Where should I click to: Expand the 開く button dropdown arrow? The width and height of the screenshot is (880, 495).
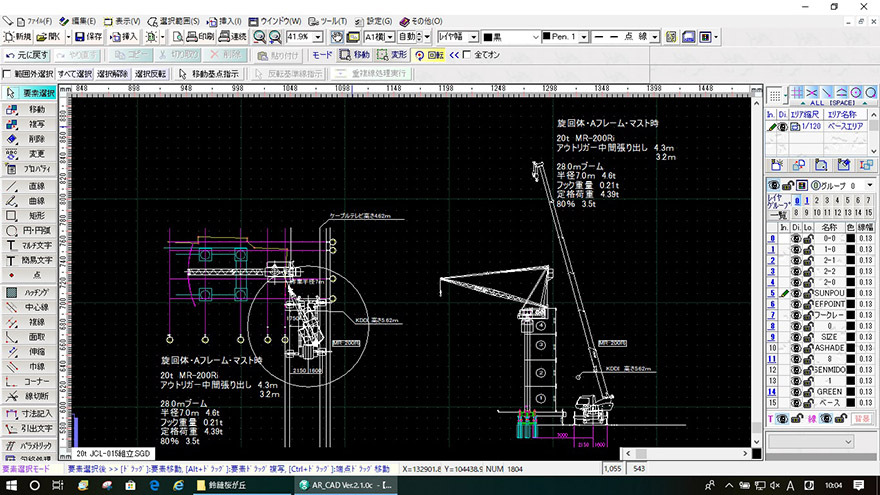click(68, 37)
